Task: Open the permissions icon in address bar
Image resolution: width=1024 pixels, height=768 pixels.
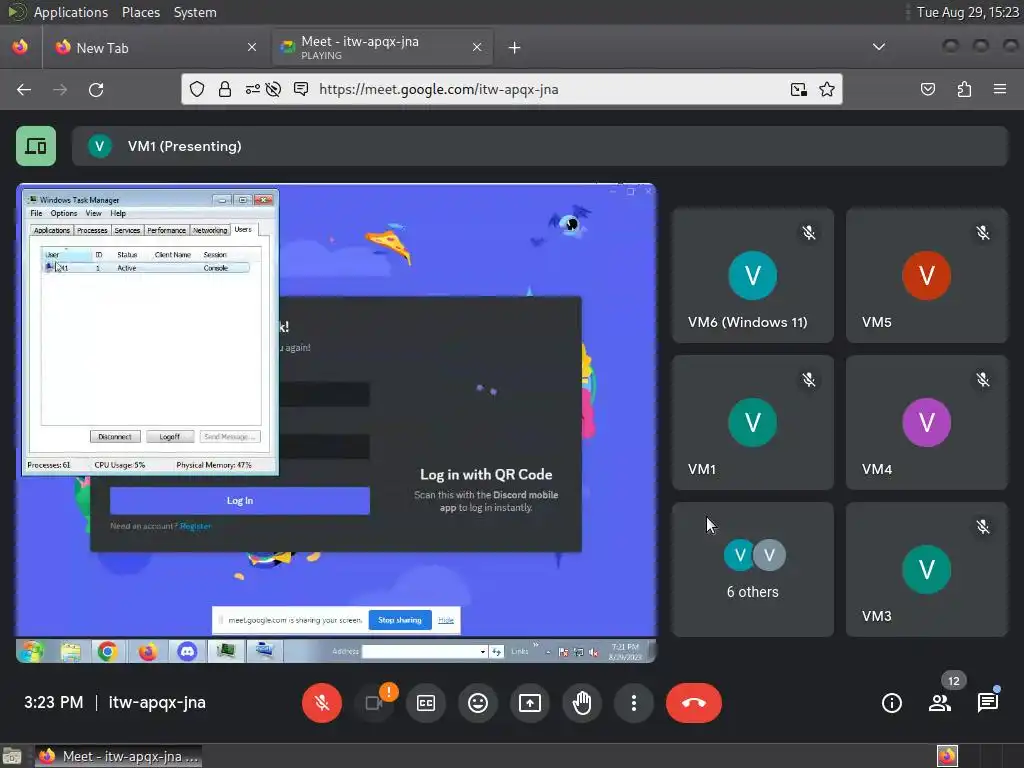Action: coord(252,89)
